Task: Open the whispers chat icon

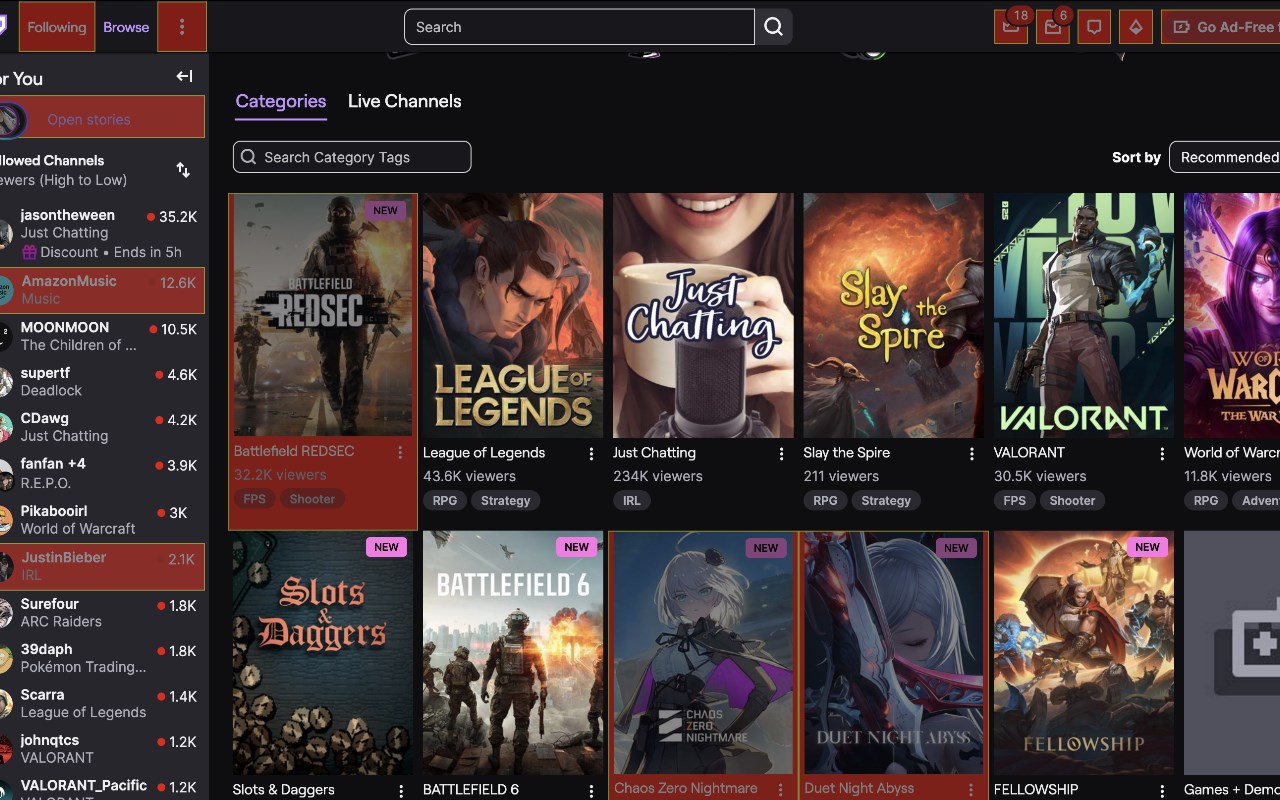Action: point(1094,27)
